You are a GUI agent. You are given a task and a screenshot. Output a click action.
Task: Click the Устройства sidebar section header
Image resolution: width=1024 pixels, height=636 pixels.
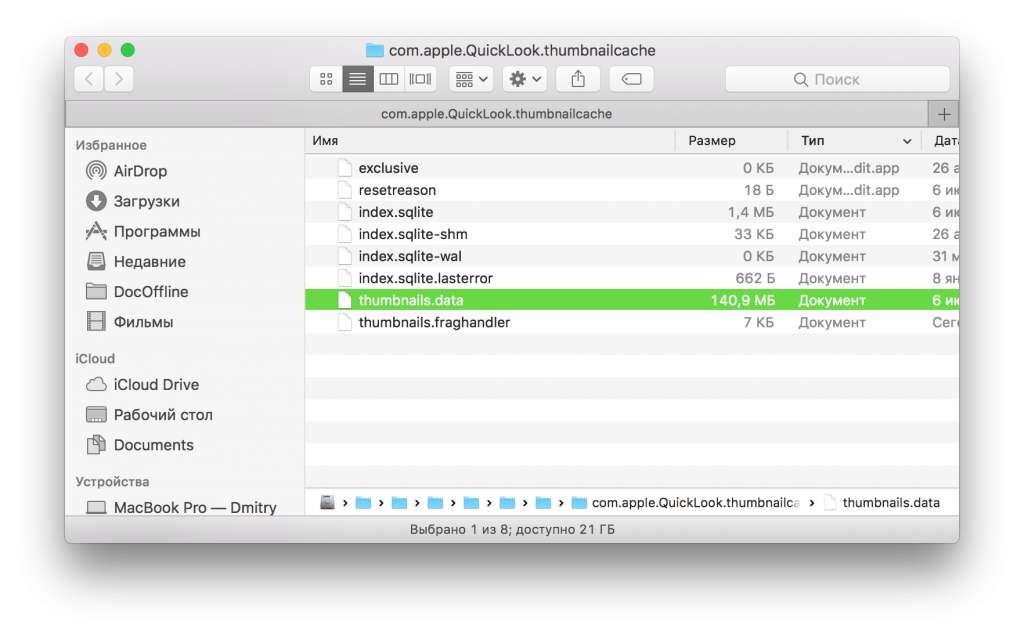click(112, 481)
